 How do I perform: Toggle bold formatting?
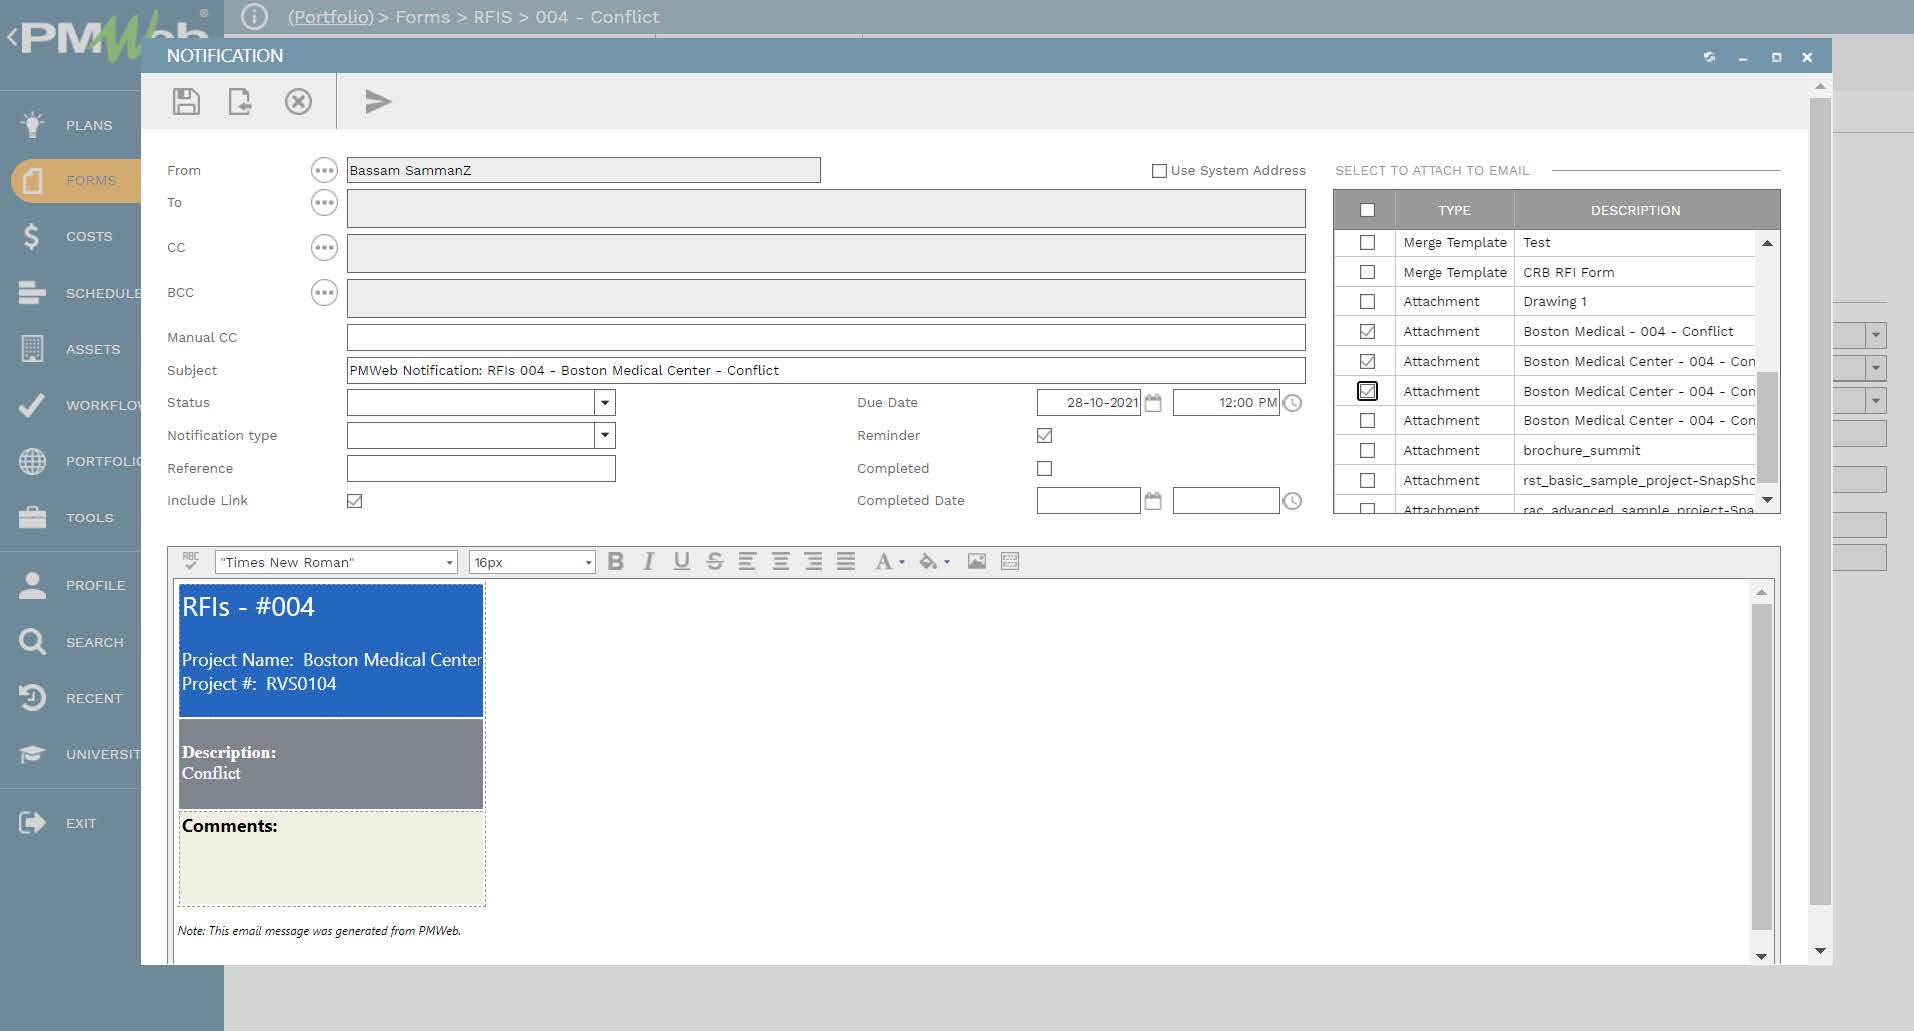click(616, 561)
